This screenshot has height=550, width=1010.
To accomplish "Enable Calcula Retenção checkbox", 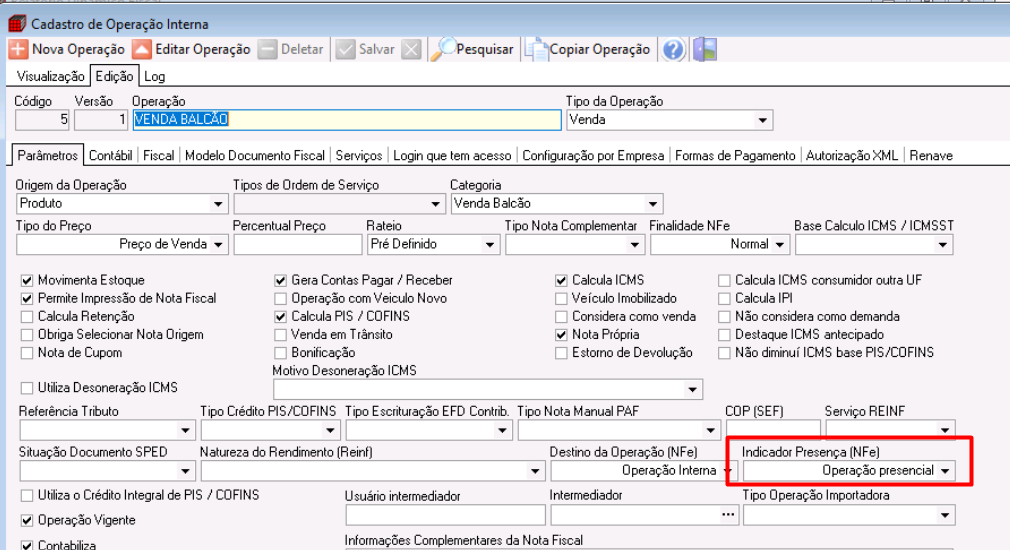I will pyautogui.click(x=26, y=316).
